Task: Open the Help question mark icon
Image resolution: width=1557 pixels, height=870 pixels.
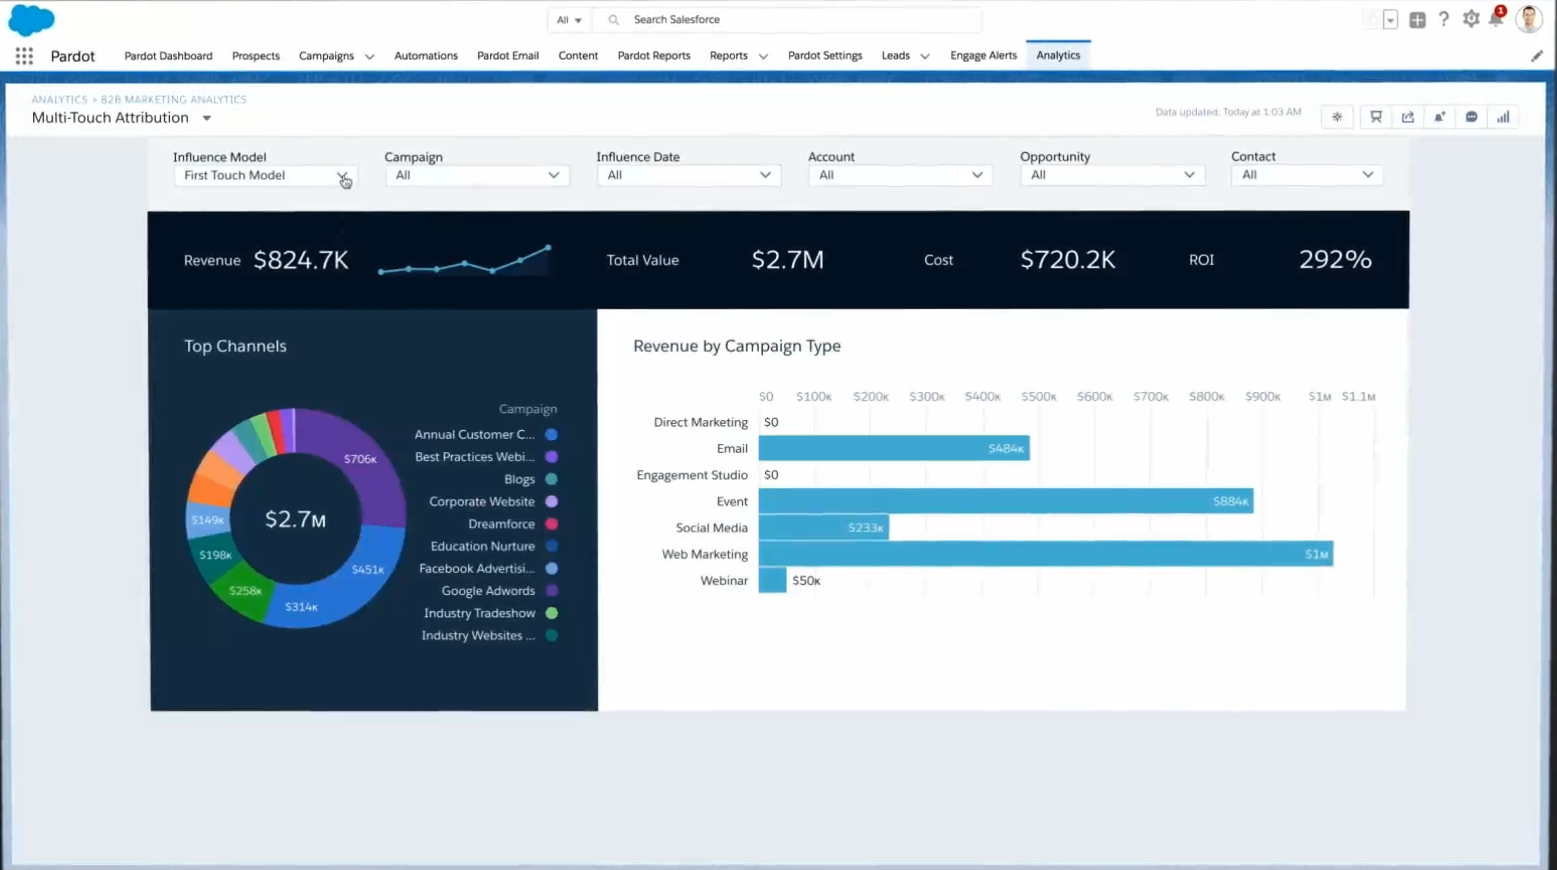Action: [x=1444, y=19]
